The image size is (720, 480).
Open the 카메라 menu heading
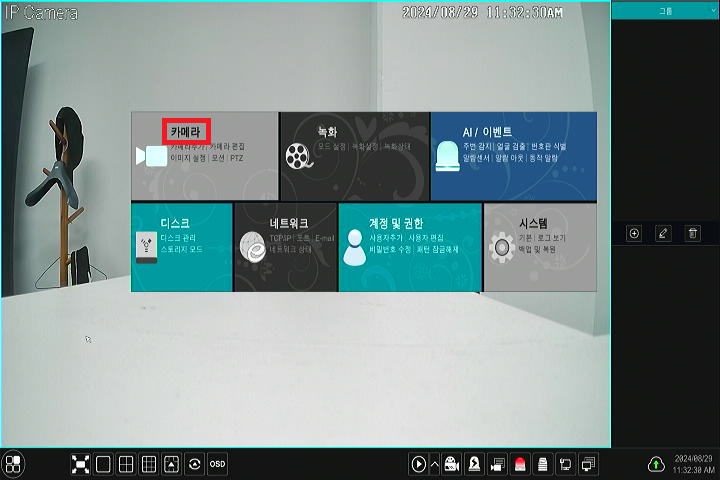[x=186, y=132]
